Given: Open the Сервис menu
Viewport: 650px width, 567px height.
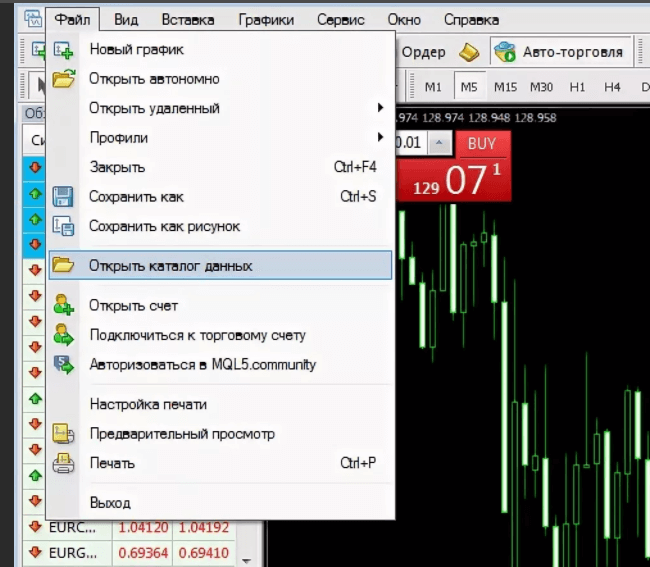Looking at the screenshot, I should [340, 19].
